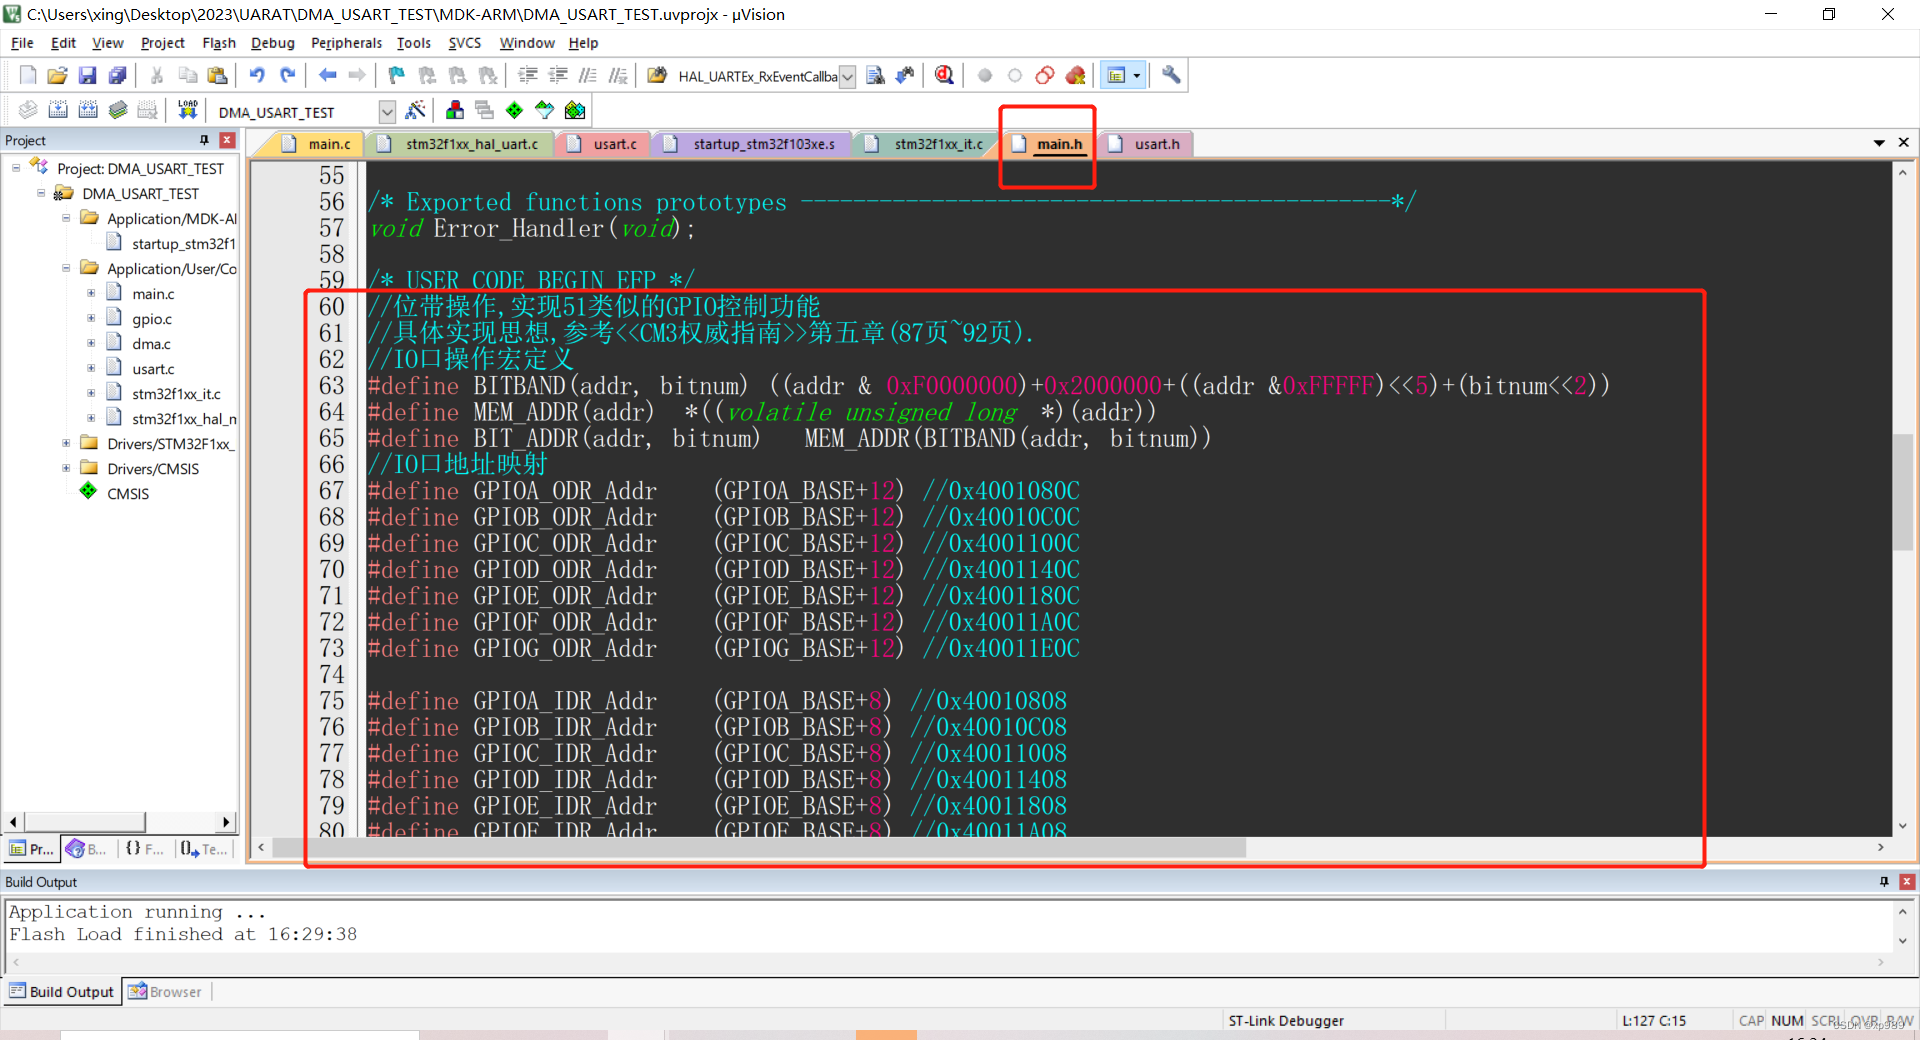Image resolution: width=1920 pixels, height=1040 pixels.
Task: Click the Configure wrench icon
Action: [x=1170, y=75]
